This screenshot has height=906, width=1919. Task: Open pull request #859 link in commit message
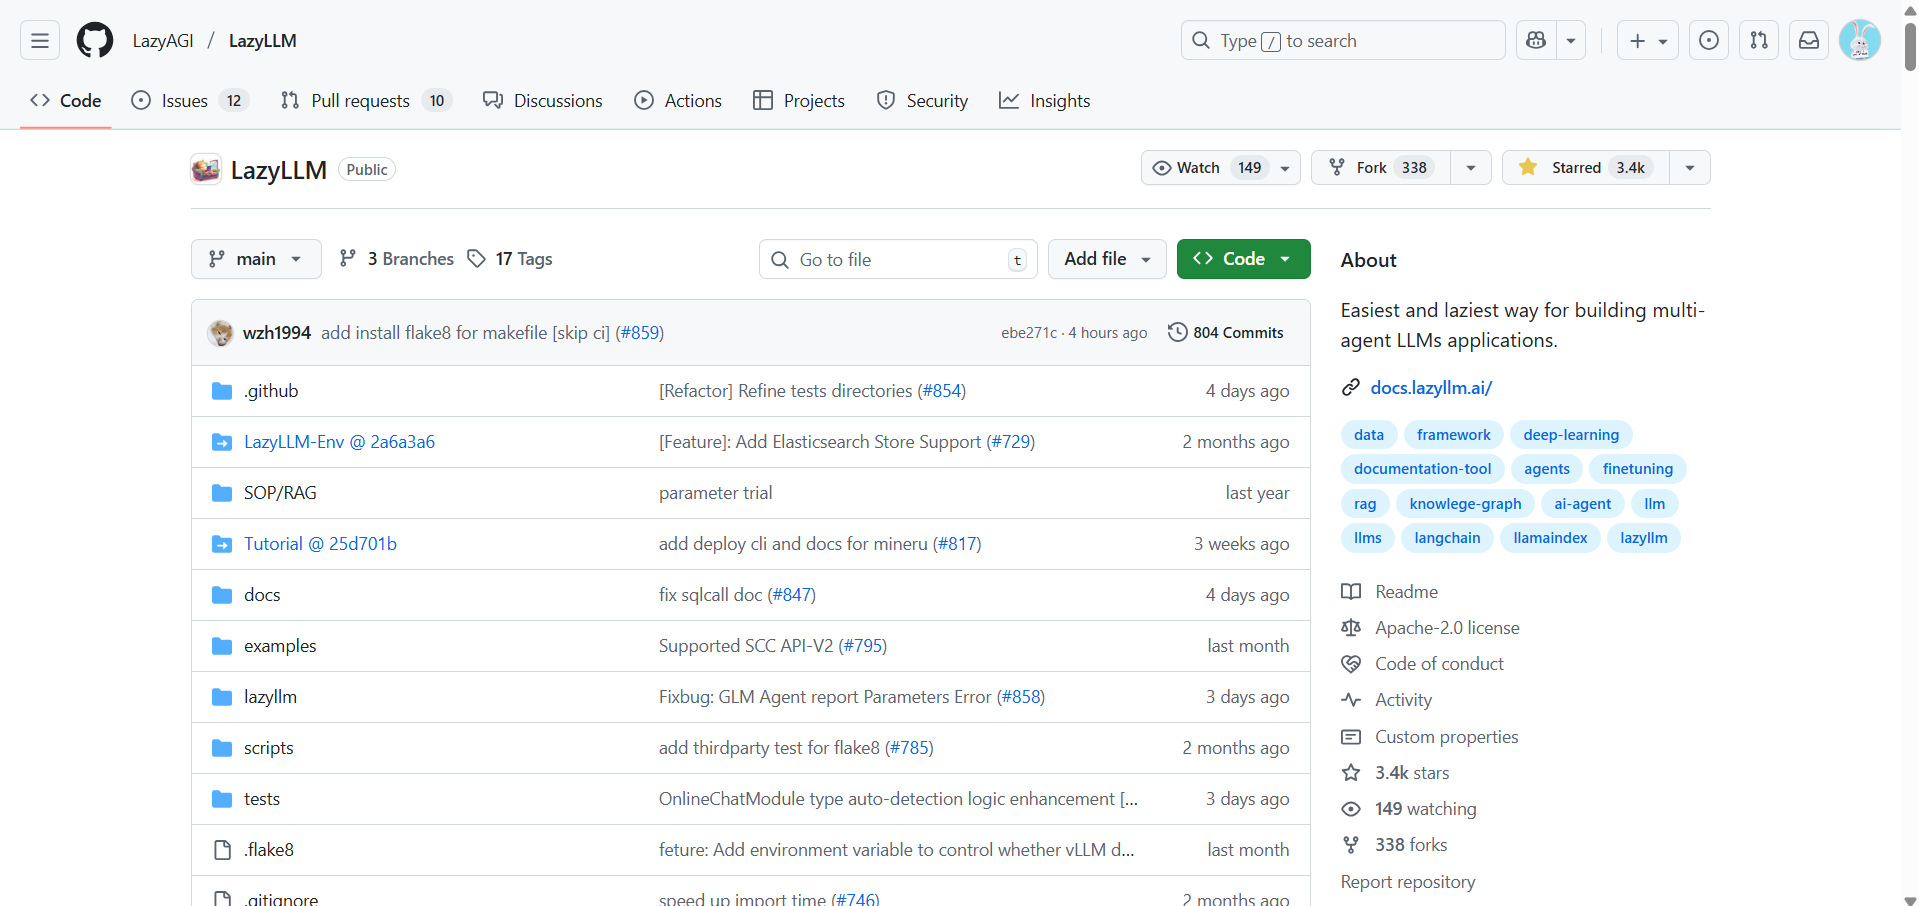tap(640, 333)
